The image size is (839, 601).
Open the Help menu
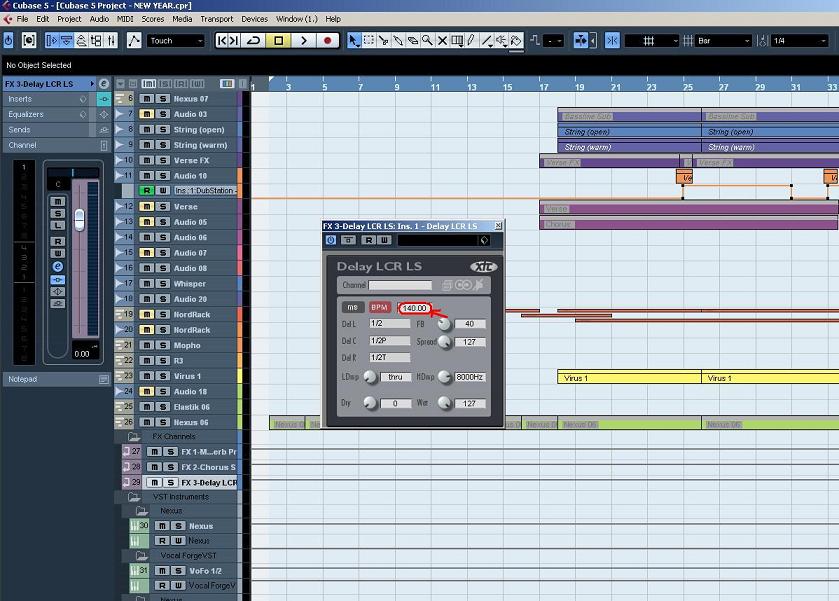pos(333,19)
